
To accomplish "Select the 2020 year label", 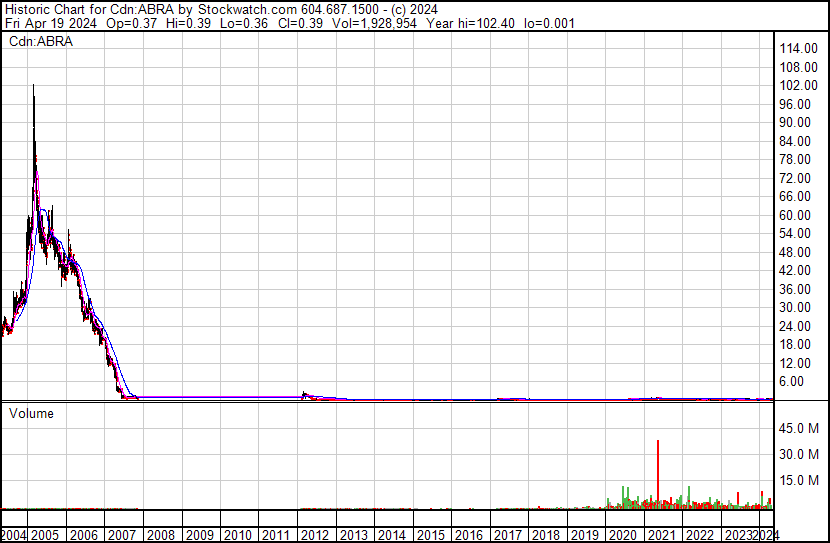I will (623, 535).
